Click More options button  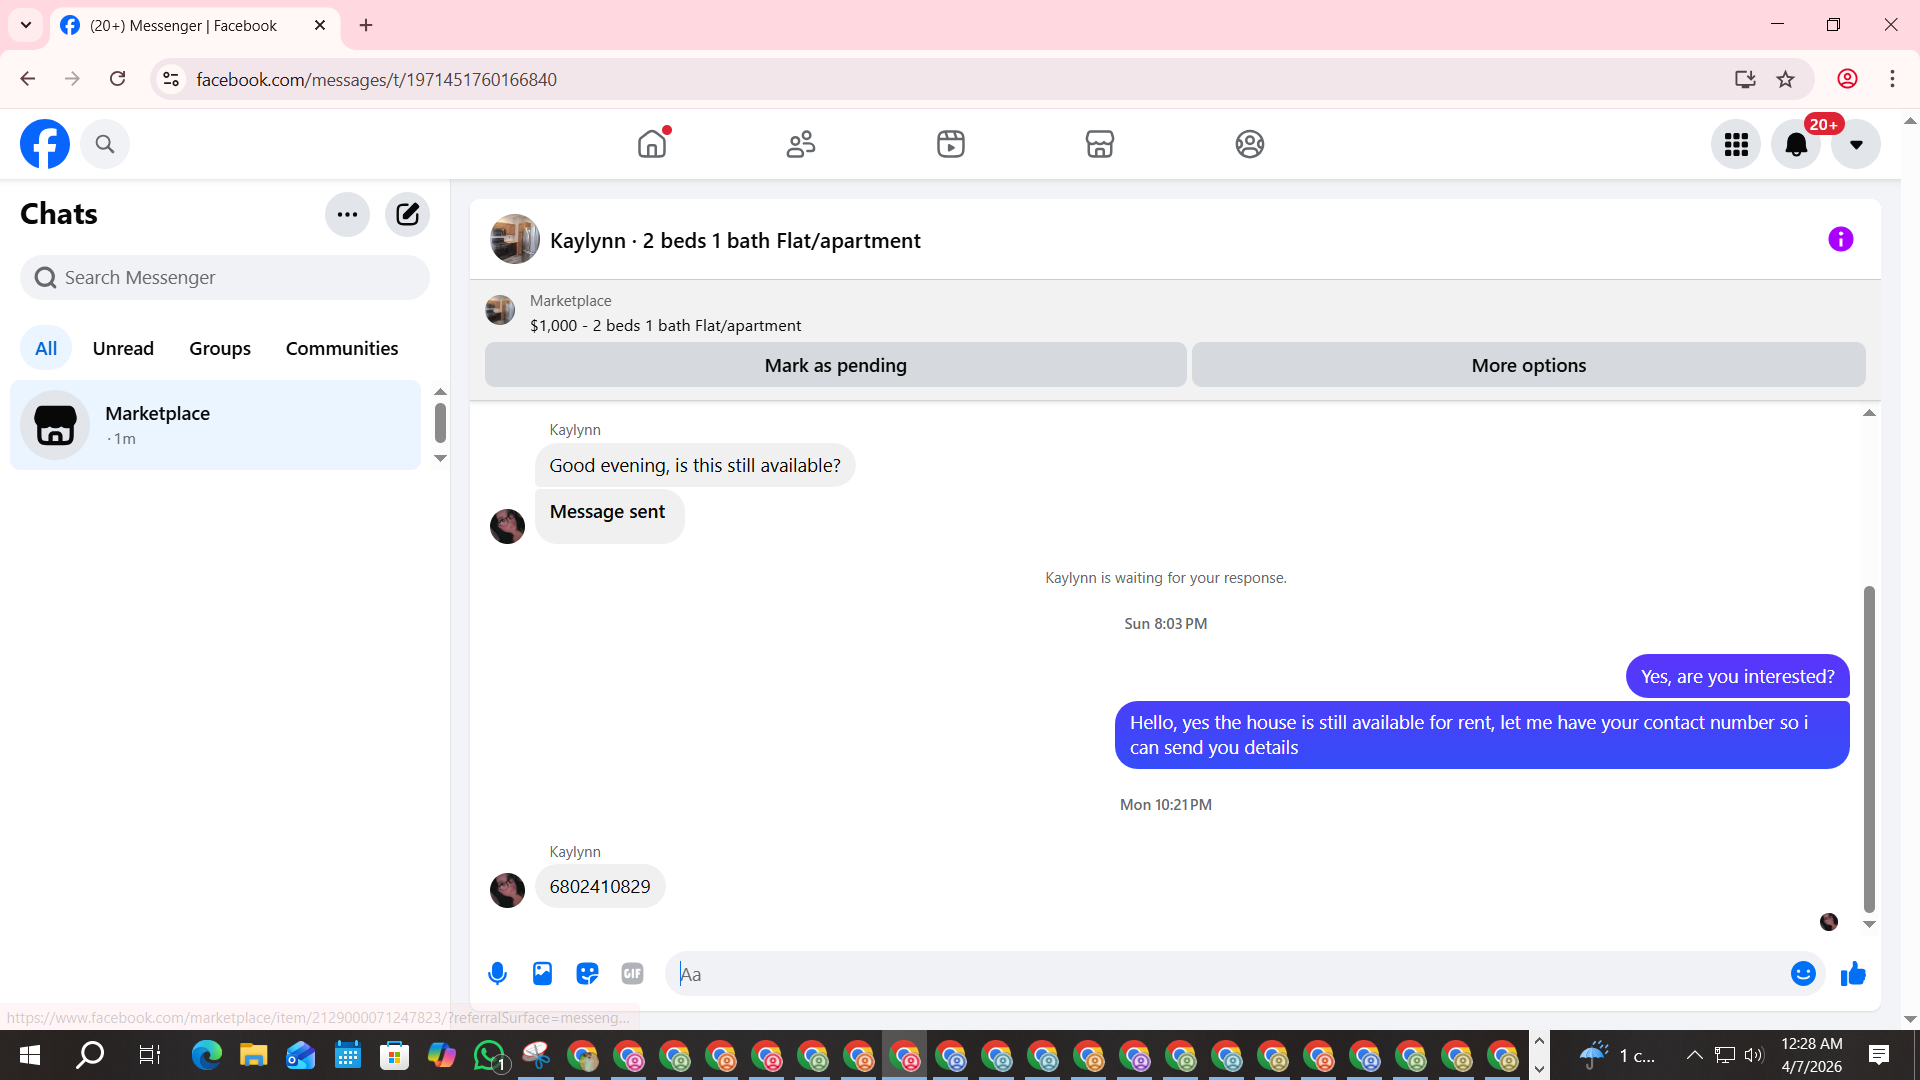(1528, 365)
